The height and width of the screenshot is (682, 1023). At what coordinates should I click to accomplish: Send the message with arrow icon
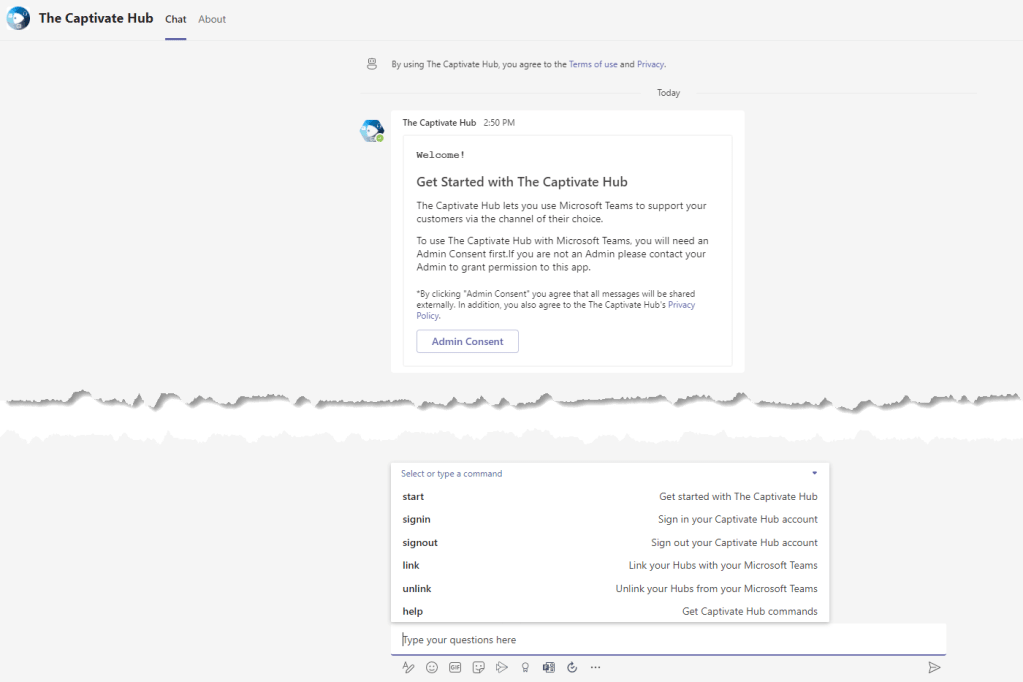pyautogui.click(x=934, y=667)
